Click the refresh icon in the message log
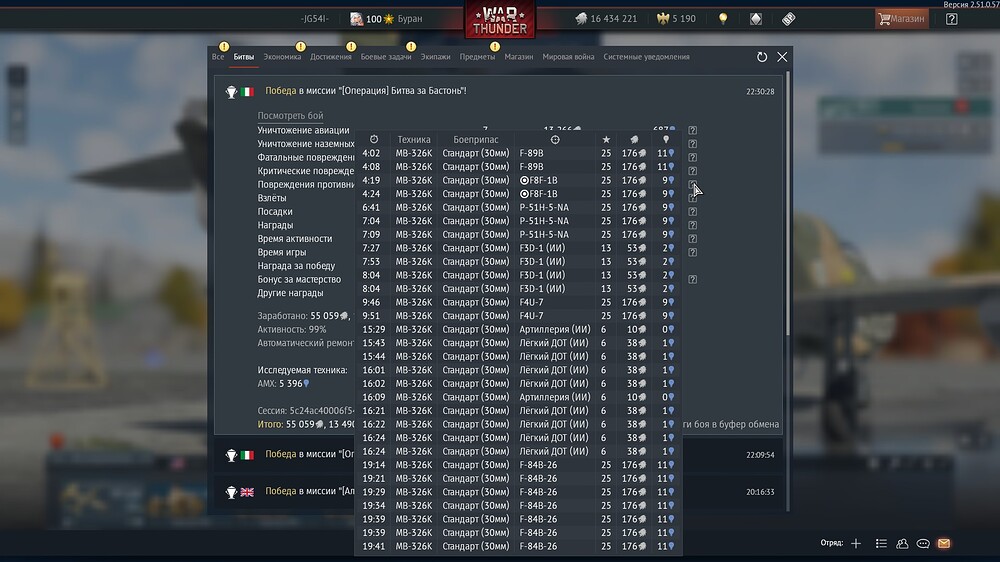The image size is (1000, 562). (762, 58)
